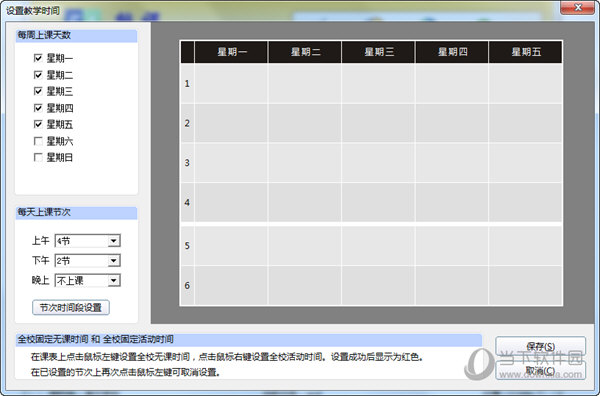Viewport: 600px width, 396px height.
Task: Click the 取消(C) button
Action: point(540,370)
